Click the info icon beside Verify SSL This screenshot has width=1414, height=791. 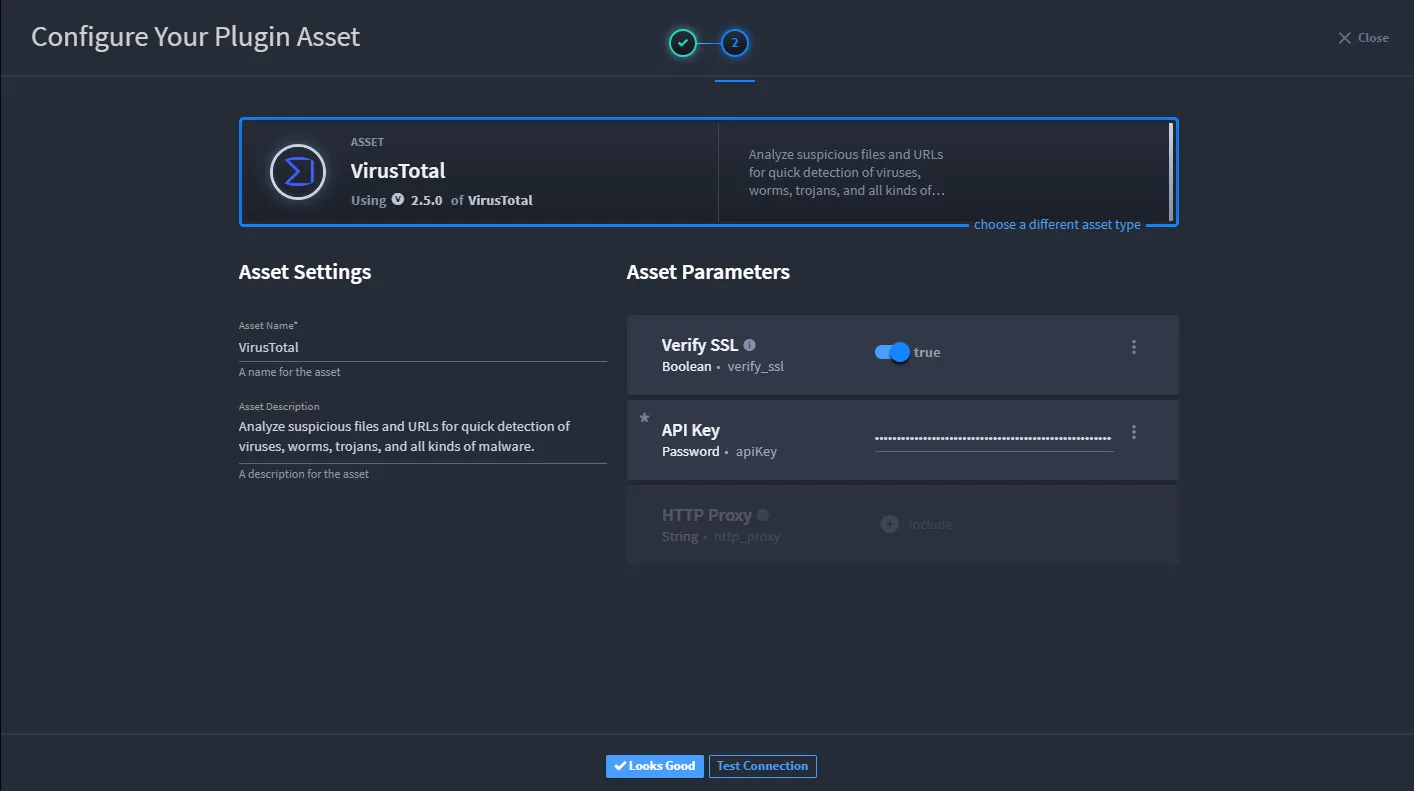click(x=750, y=345)
